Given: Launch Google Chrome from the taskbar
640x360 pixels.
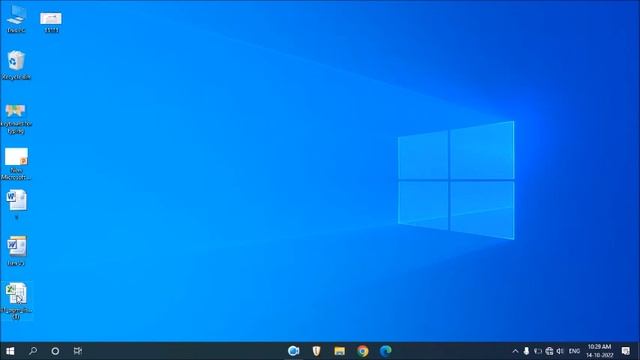Looking at the screenshot, I should pos(362,351).
